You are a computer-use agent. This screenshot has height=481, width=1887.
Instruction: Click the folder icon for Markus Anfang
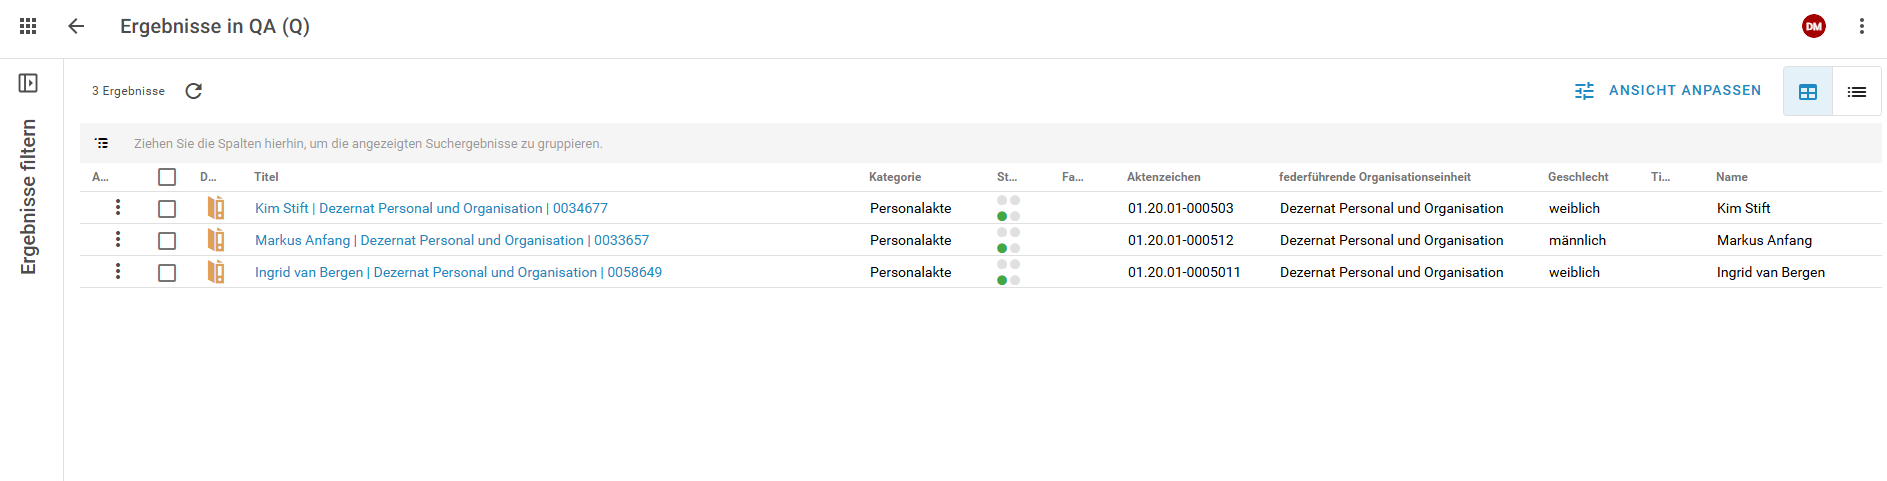click(x=215, y=240)
